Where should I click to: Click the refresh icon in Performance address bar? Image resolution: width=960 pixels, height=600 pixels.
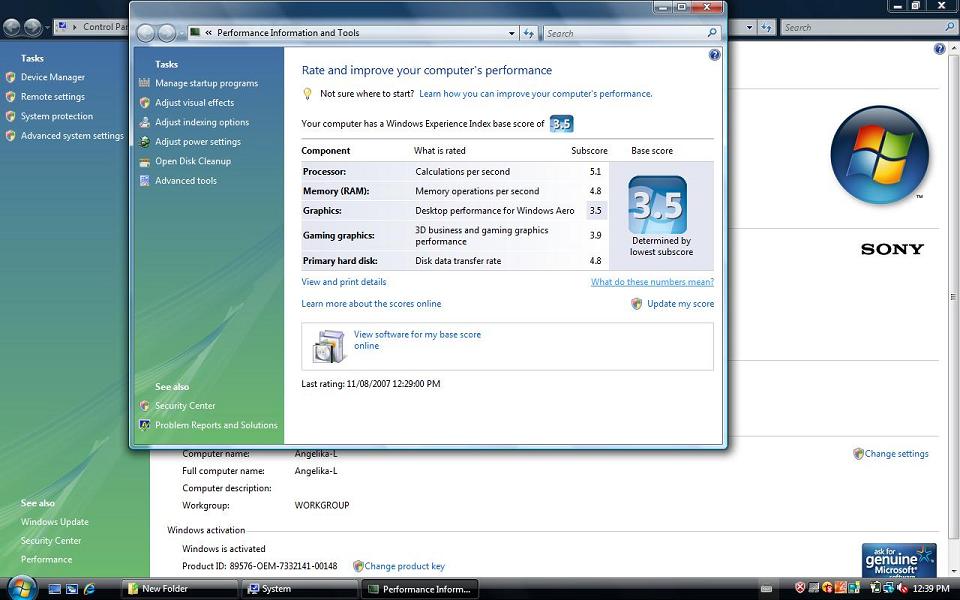(x=528, y=33)
